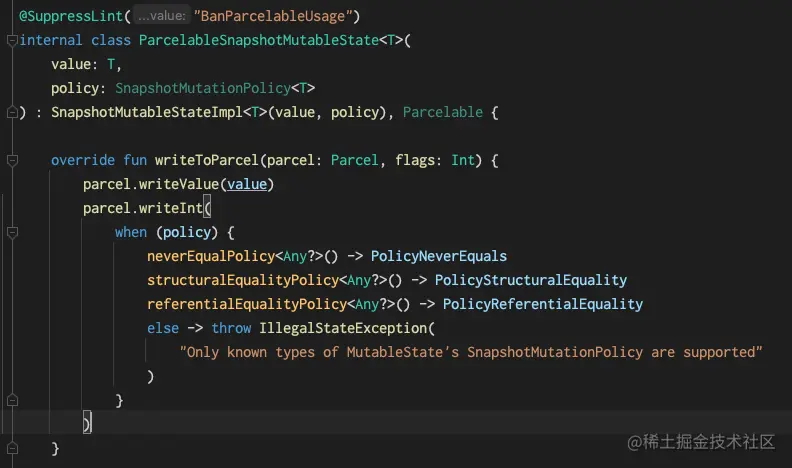This screenshot has height=468, width=792.
Task: Collapse the override fun writeToParcel block
Action: [x=13, y=161]
